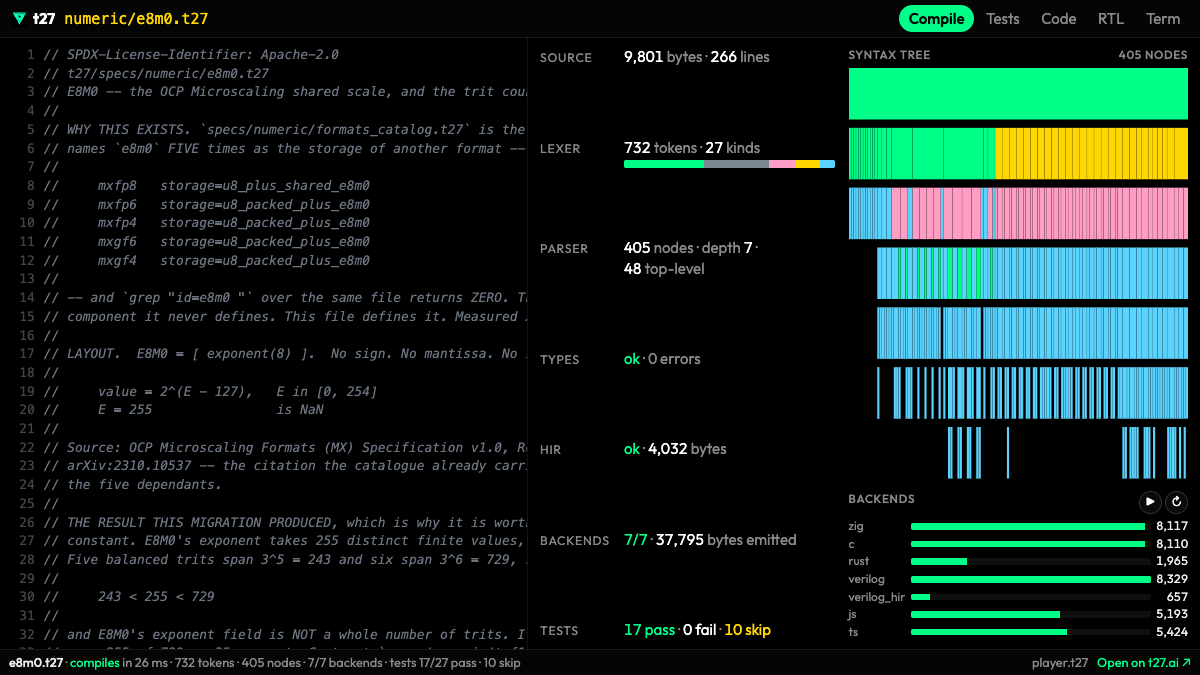Image resolution: width=1200 pixels, height=675 pixels.
Task: Click the 'Open on t27.ai' link
Action: click(1144, 663)
